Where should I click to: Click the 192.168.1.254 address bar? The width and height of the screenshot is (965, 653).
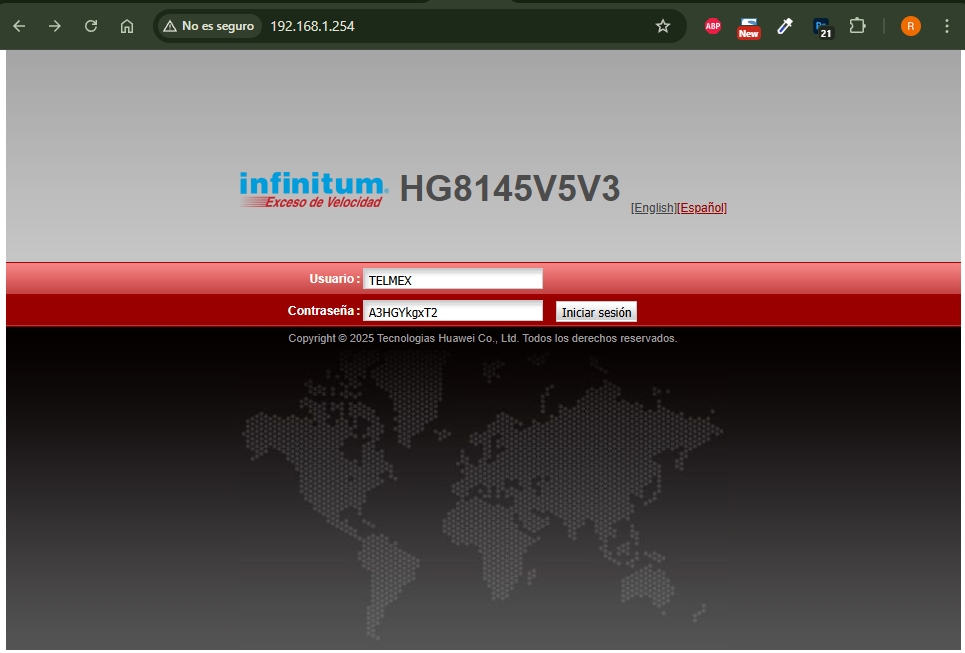coord(450,26)
